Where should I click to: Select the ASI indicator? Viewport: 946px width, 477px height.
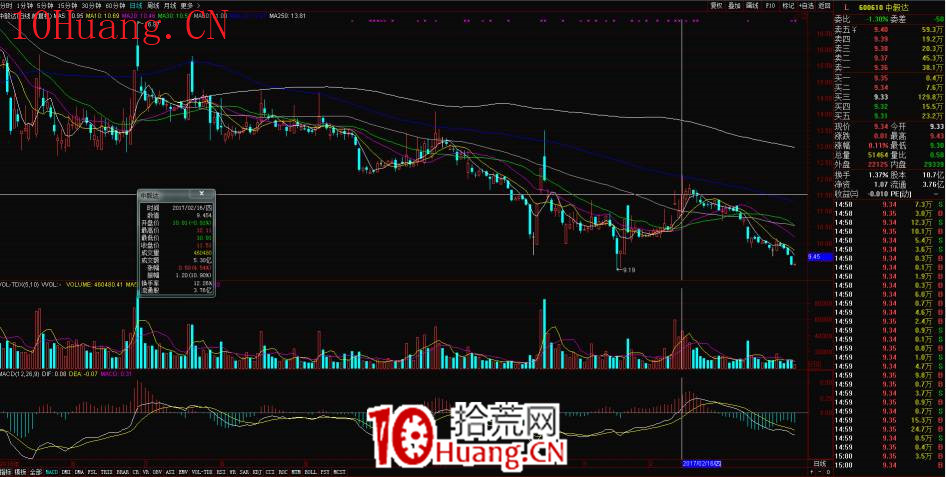pyautogui.click(x=170, y=471)
